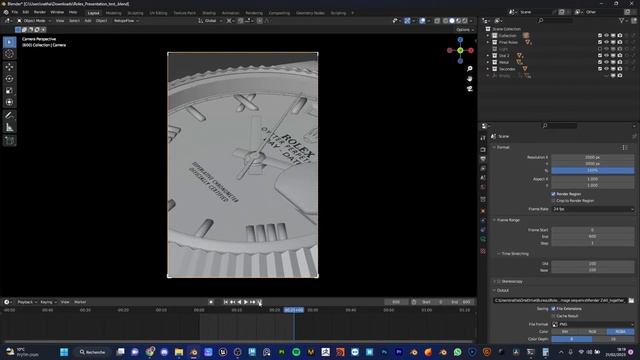The width and height of the screenshot is (640, 360).
Task: Select the Scale tool
Action: coord(9,91)
